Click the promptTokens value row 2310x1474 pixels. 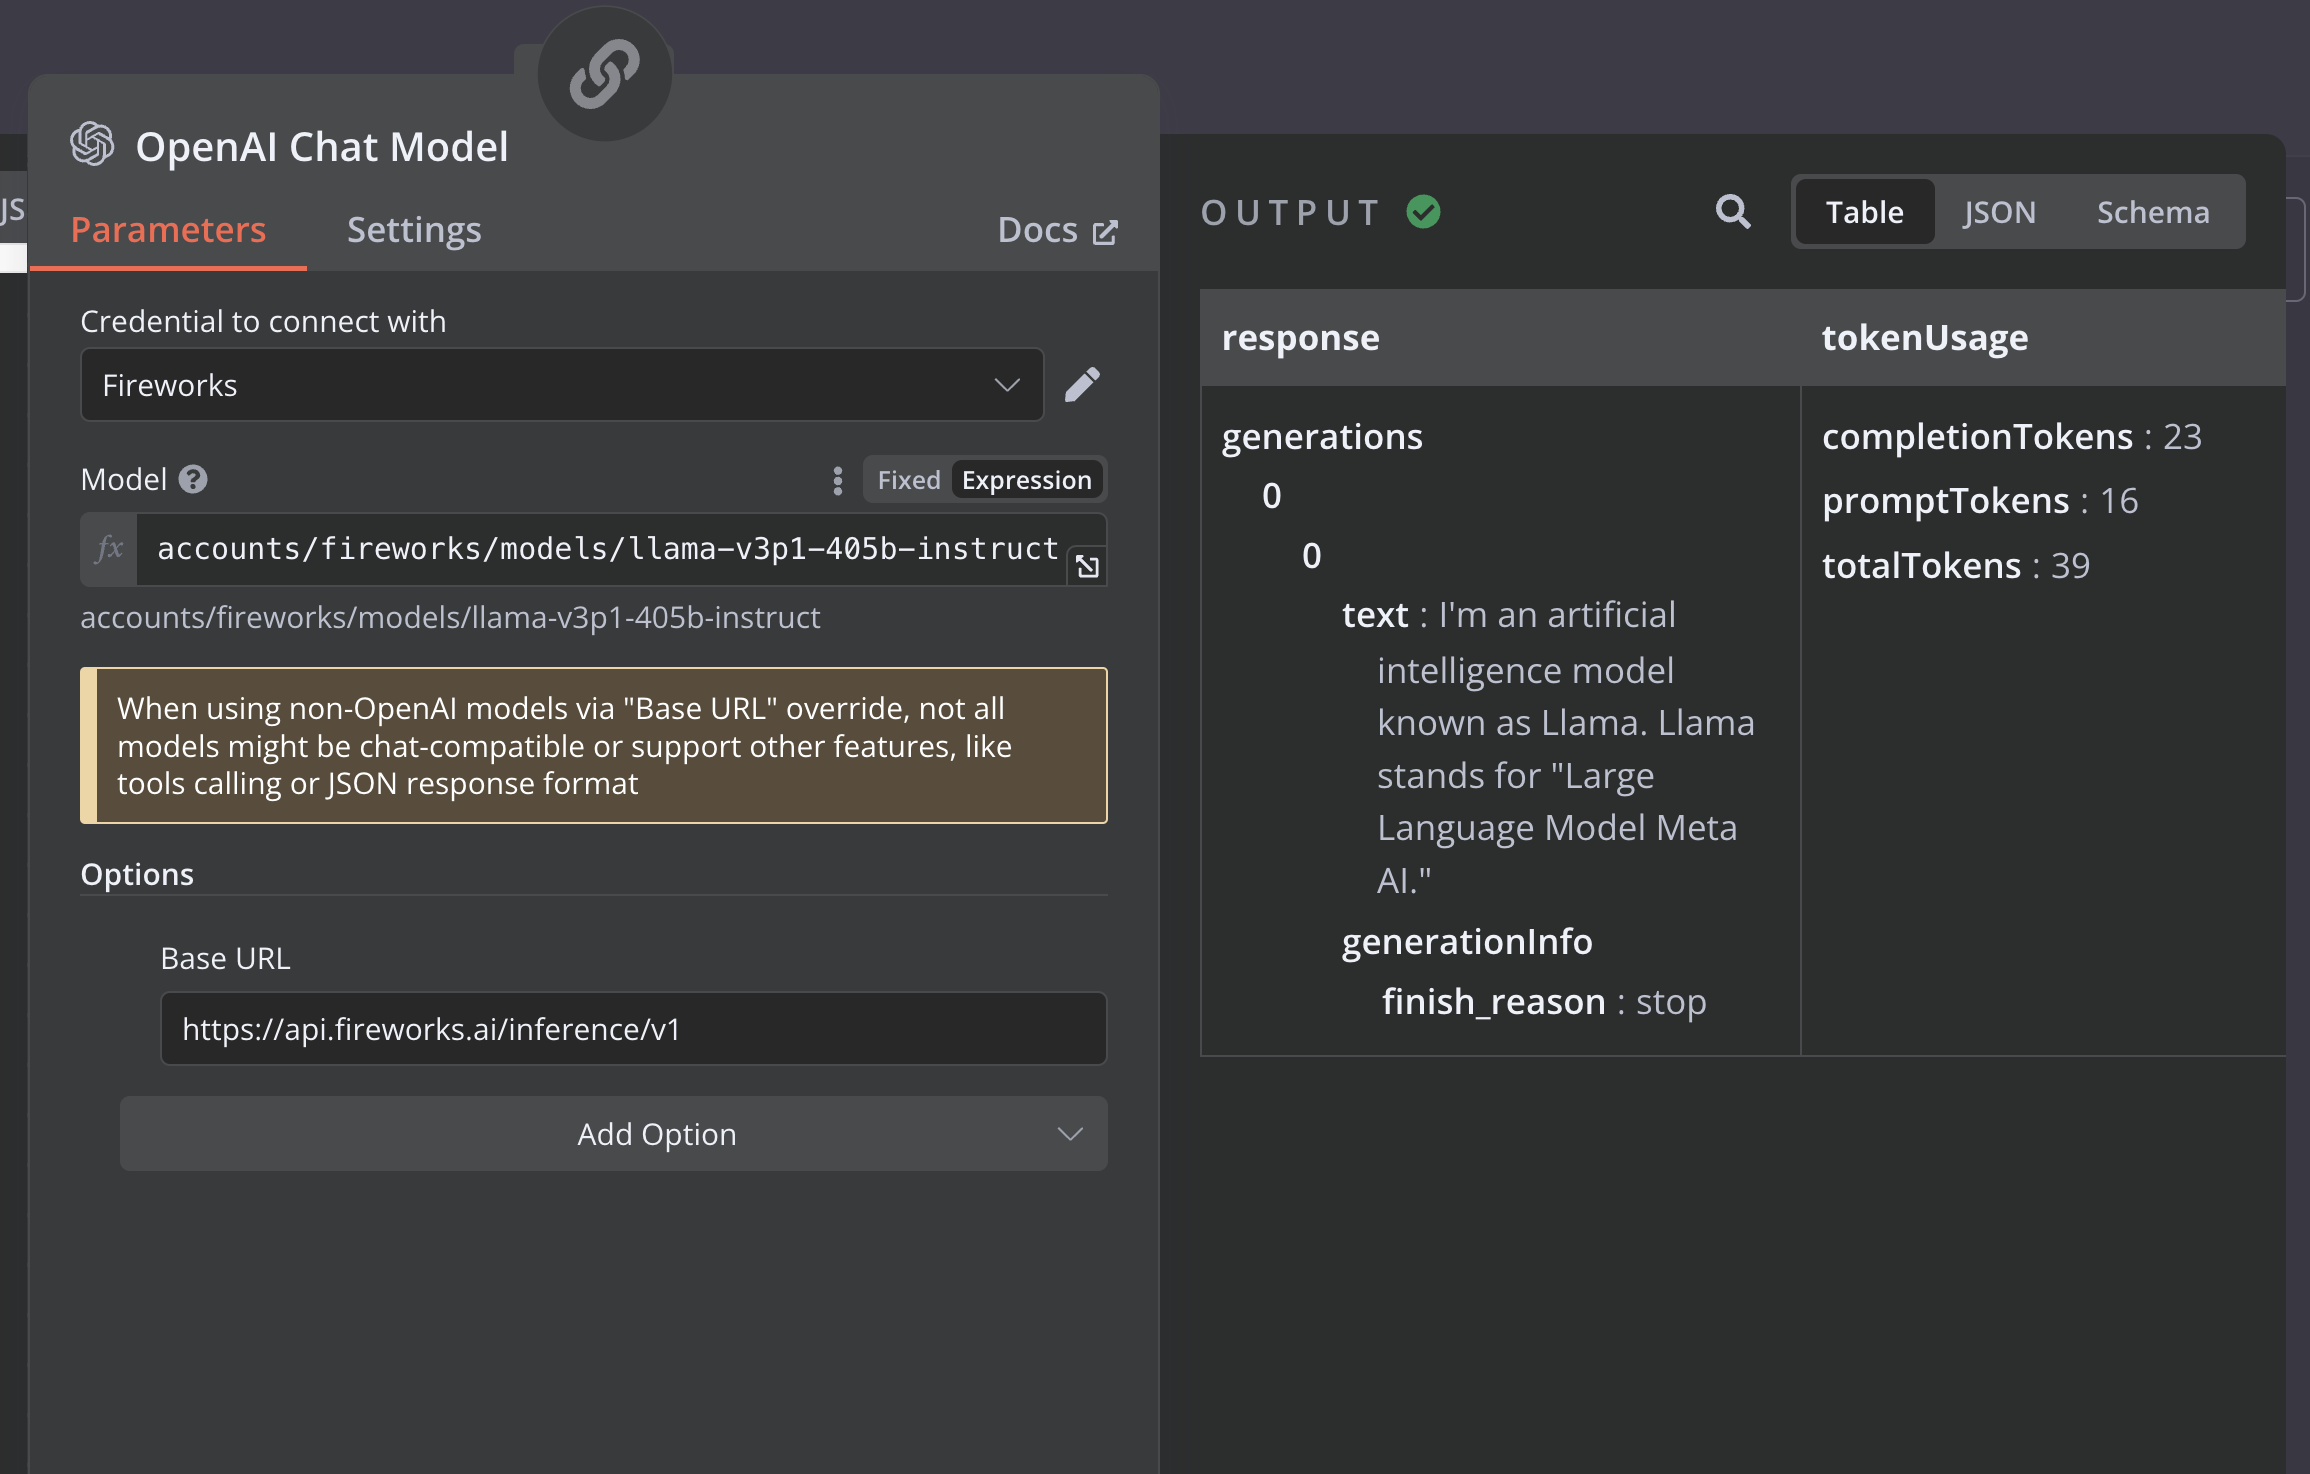click(1980, 501)
